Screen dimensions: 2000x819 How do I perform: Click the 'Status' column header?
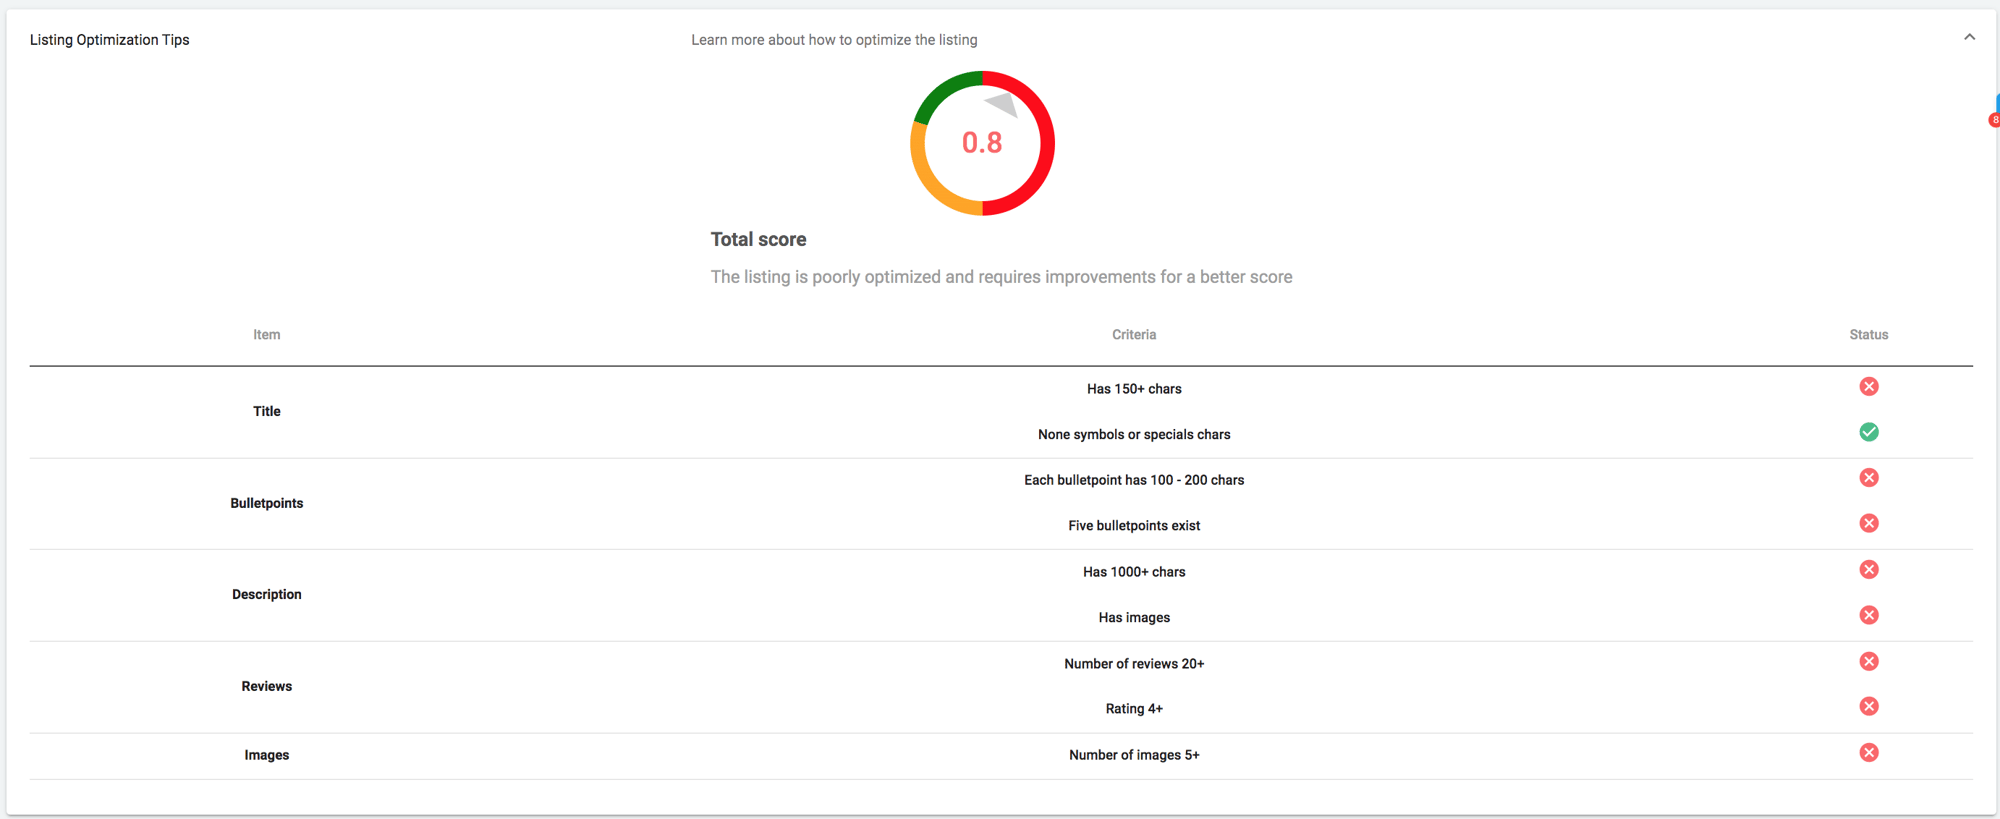click(1868, 335)
